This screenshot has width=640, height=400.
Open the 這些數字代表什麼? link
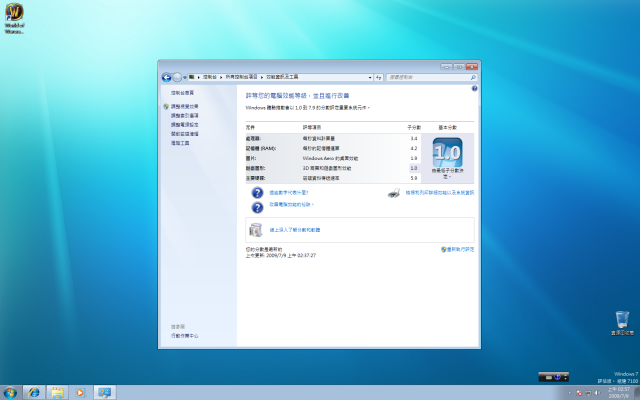pyautogui.click(x=289, y=193)
